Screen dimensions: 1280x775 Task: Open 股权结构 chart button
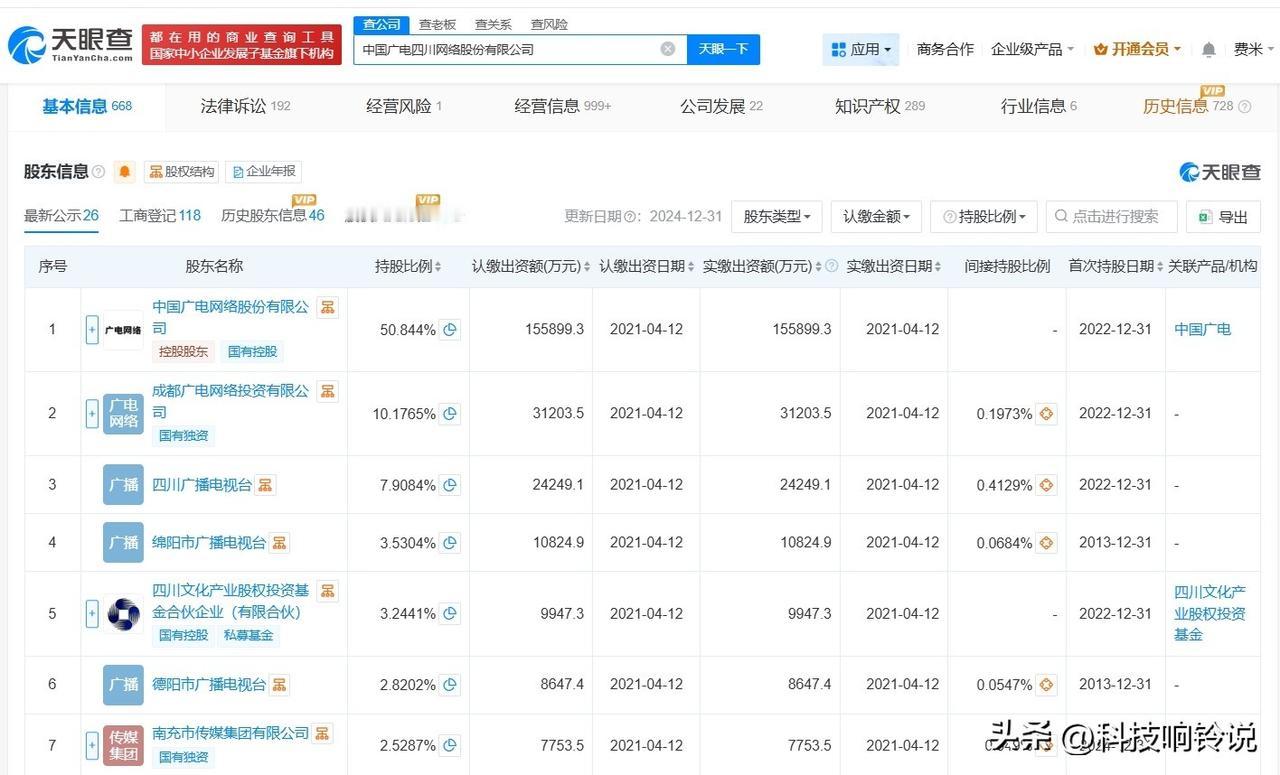[x=181, y=172]
